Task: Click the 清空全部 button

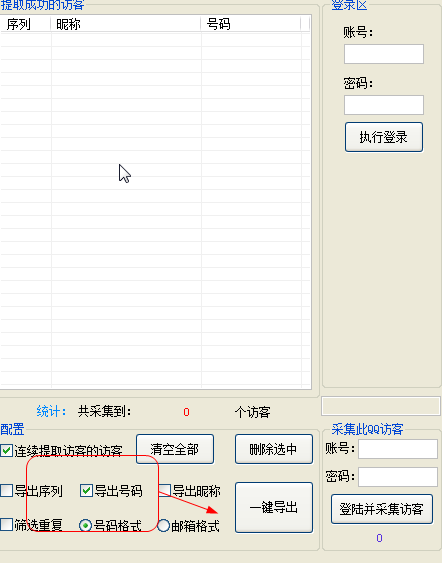Action: (x=175, y=449)
